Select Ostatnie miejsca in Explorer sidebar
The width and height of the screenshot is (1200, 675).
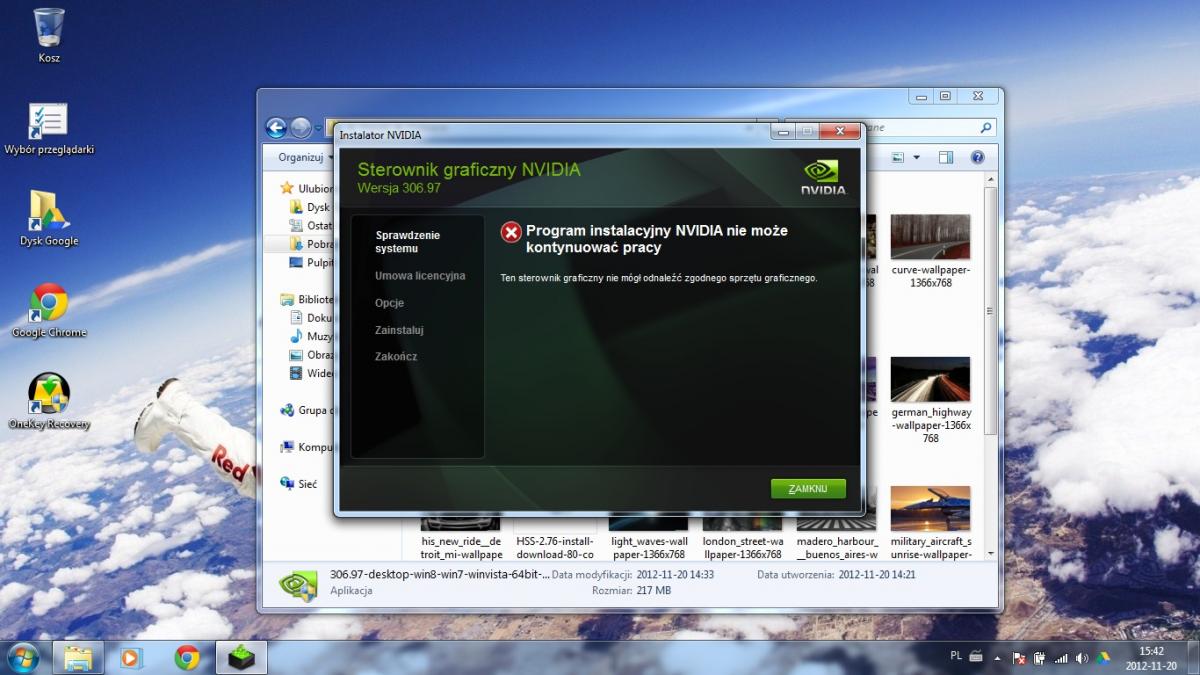coord(310,225)
